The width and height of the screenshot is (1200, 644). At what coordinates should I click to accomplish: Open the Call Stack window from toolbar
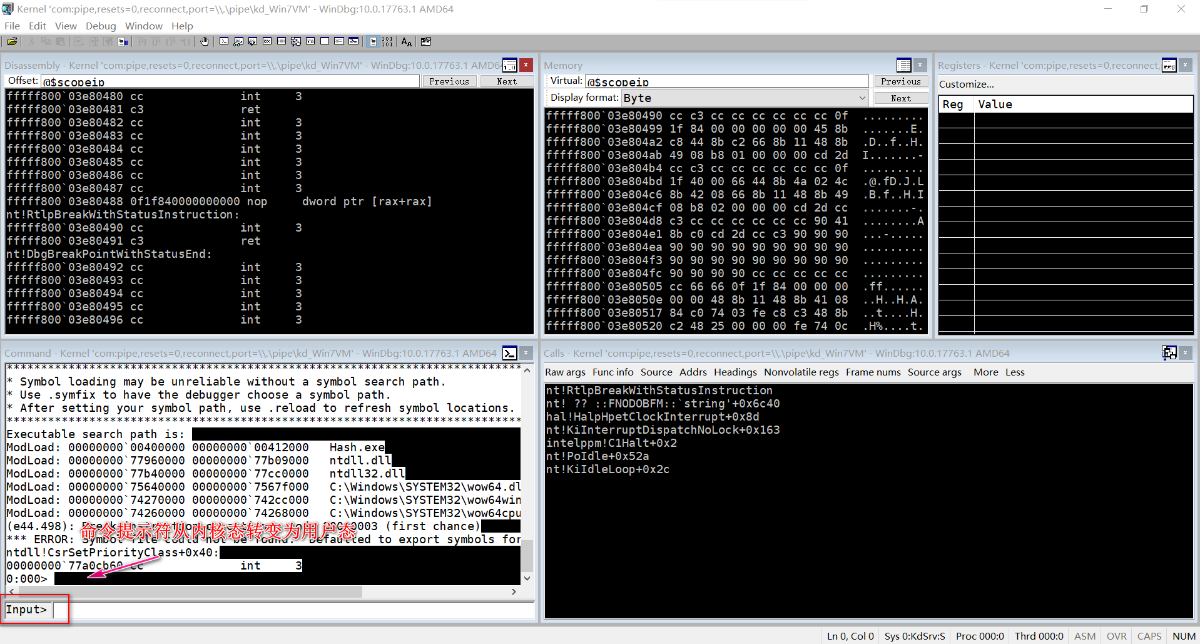(296, 42)
